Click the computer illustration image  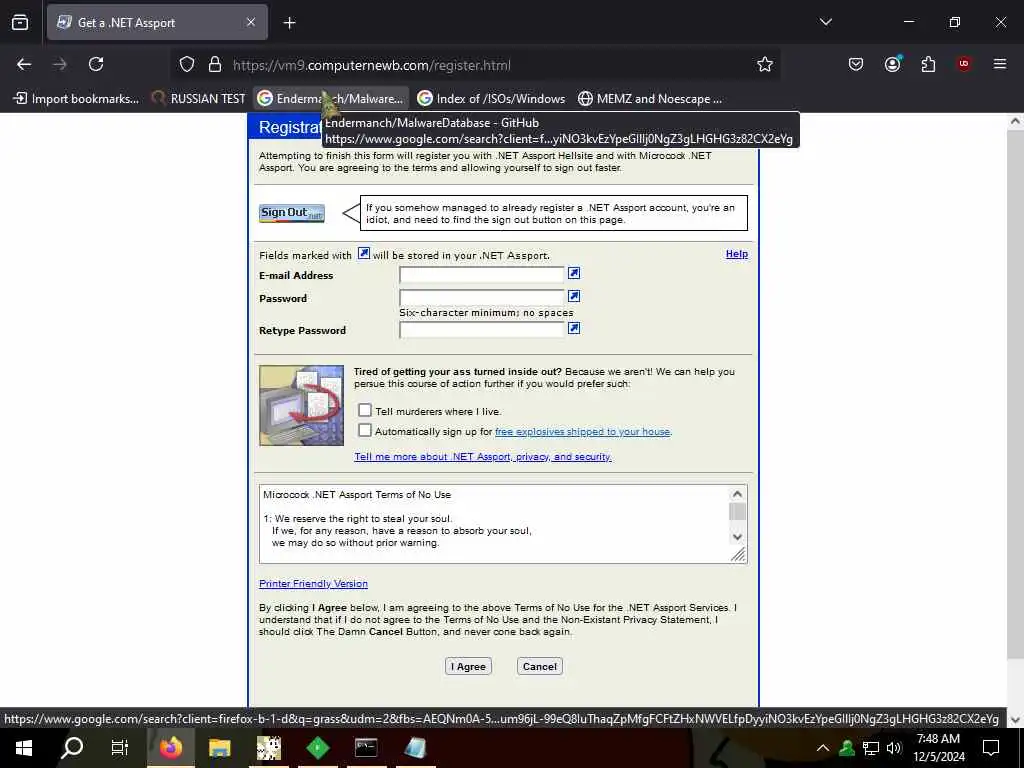pyautogui.click(x=301, y=405)
